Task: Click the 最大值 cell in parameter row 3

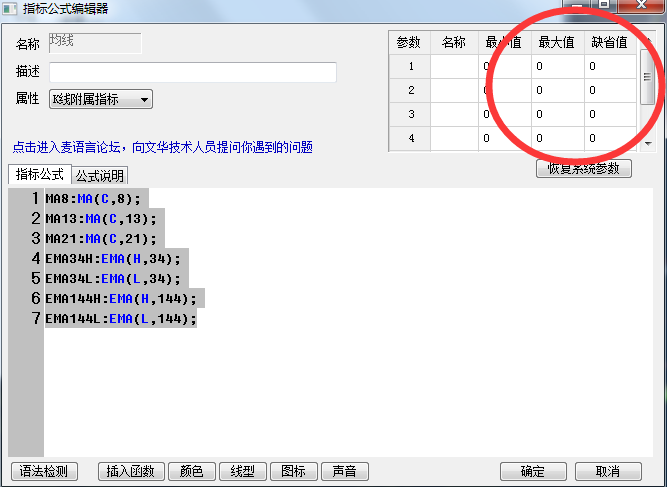Action: pyautogui.click(x=557, y=115)
